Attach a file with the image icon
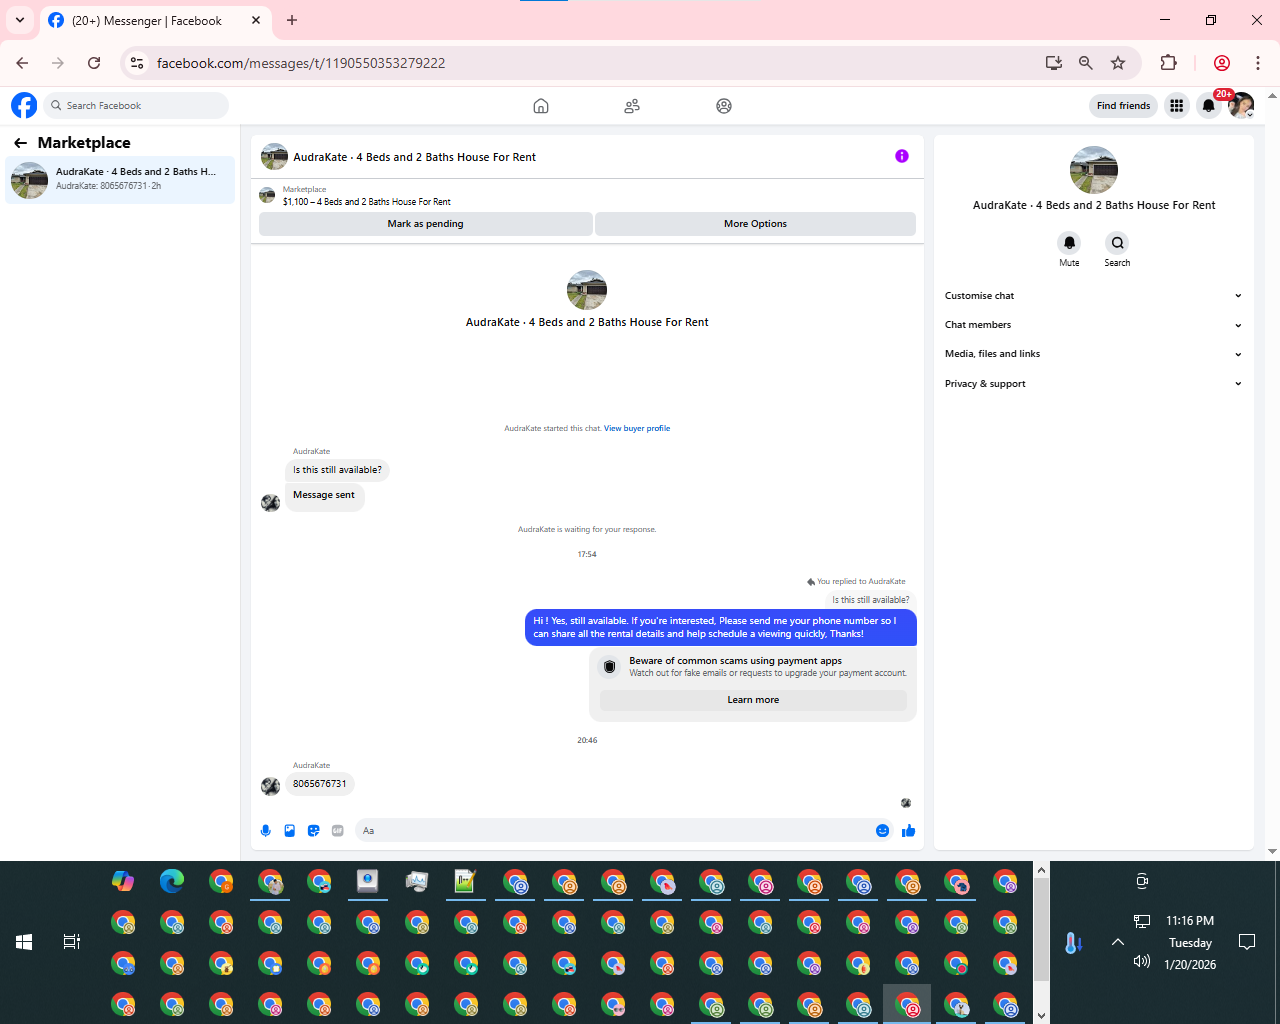This screenshot has width=1280, height=1024. pyautogui.click(x=290, y=831)
